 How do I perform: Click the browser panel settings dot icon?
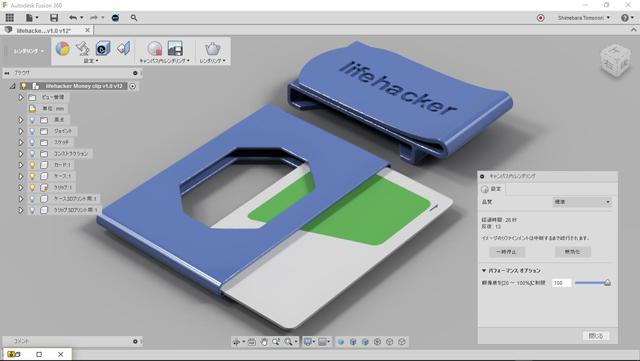(x=135, y=73)
